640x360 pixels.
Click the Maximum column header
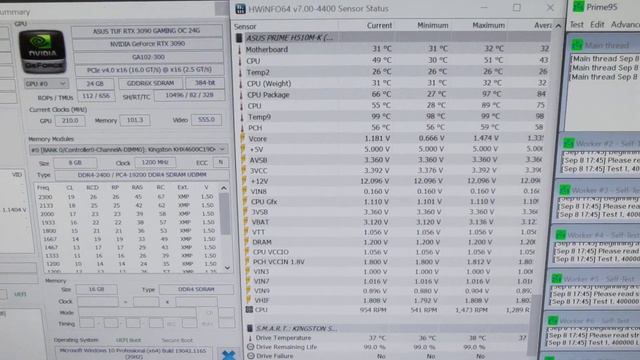click(489, 26)
